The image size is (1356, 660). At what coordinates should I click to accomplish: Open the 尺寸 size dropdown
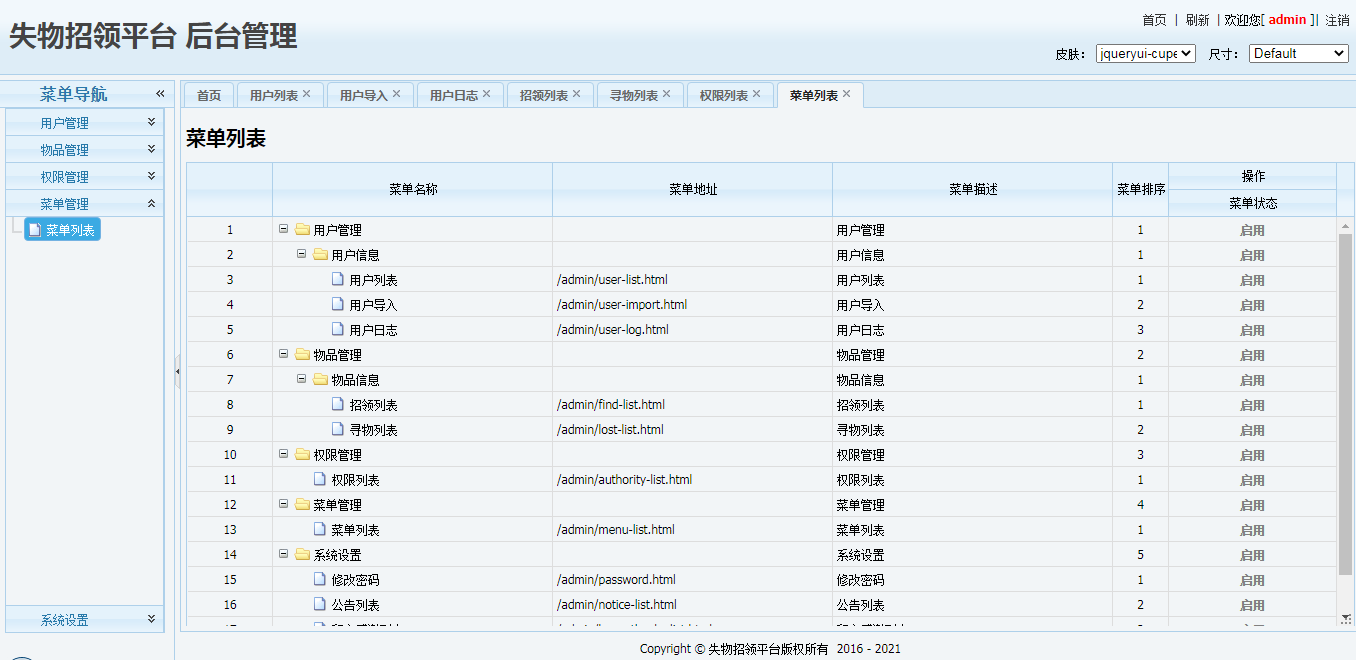(x=1298, y=54)
